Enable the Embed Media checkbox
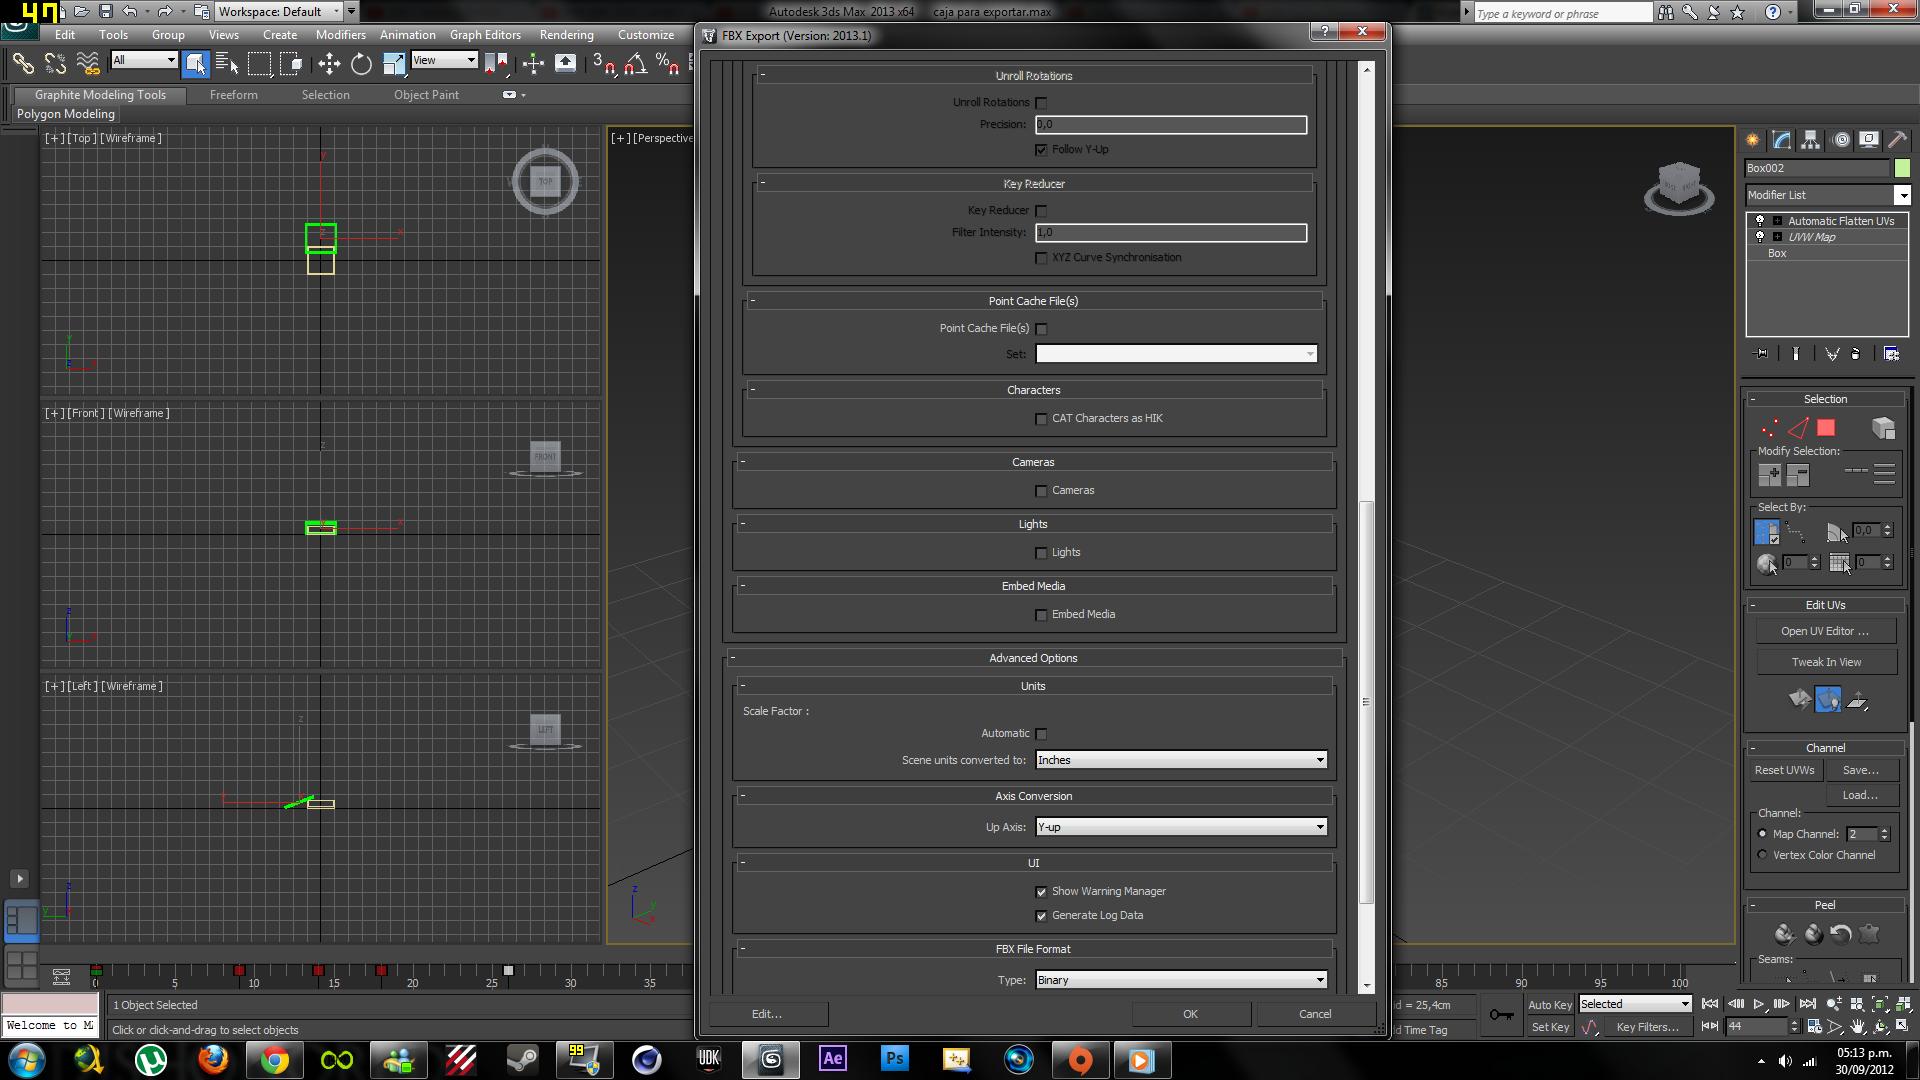This screenshot has width=1920, height=1080. [x=1041, y=615]
